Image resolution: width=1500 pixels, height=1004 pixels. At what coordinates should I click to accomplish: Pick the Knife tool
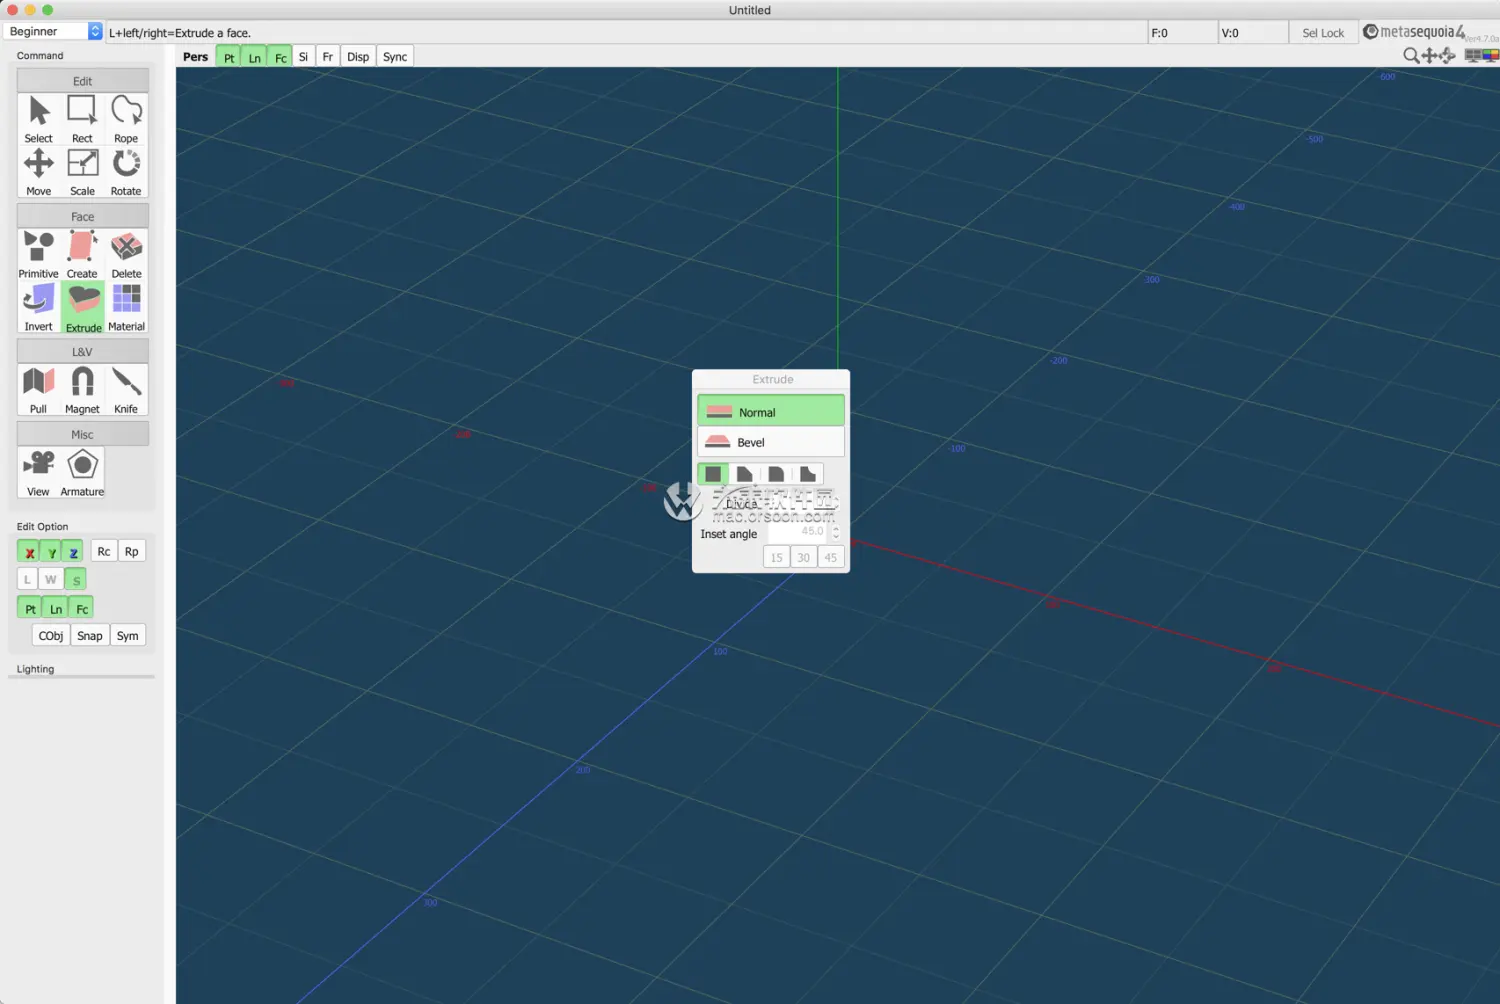tap(126, 390)
